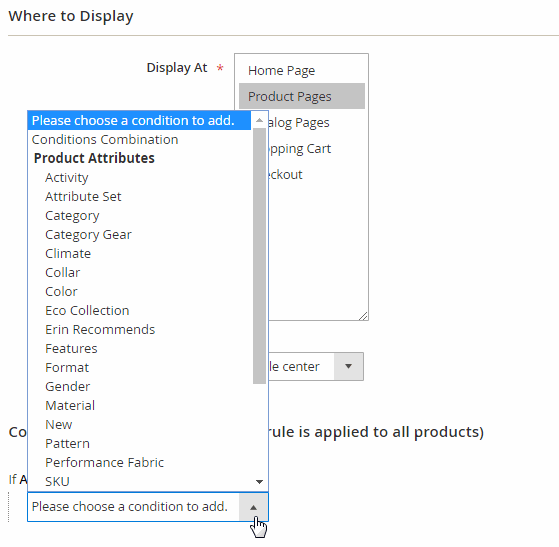Select Shopping Cart in Display At

click(317, 148)
